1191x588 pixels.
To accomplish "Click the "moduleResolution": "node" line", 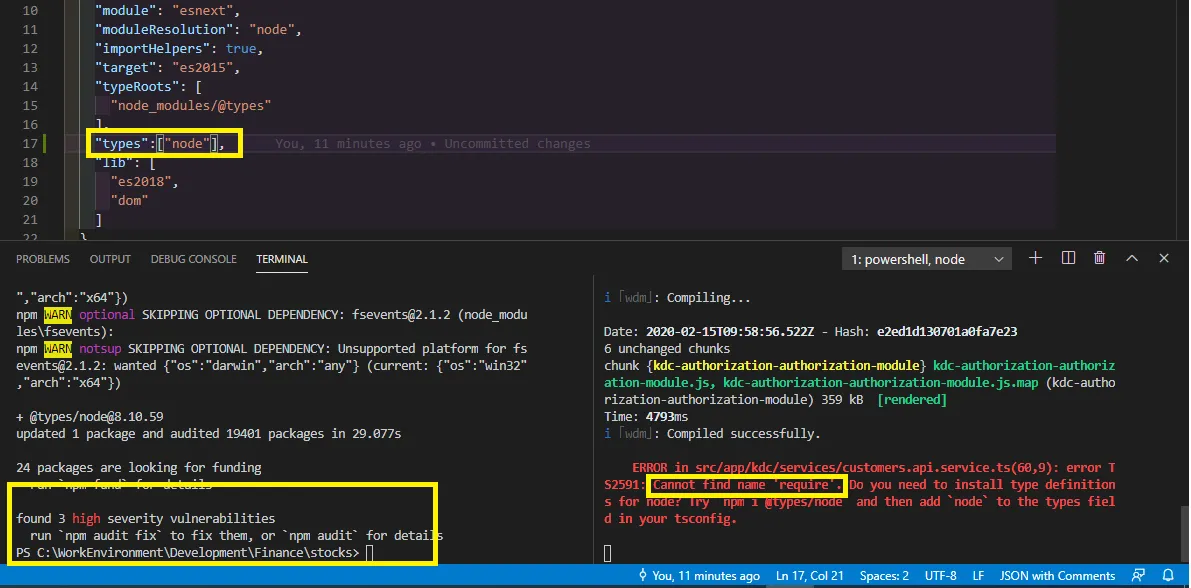I will [198, 30].
